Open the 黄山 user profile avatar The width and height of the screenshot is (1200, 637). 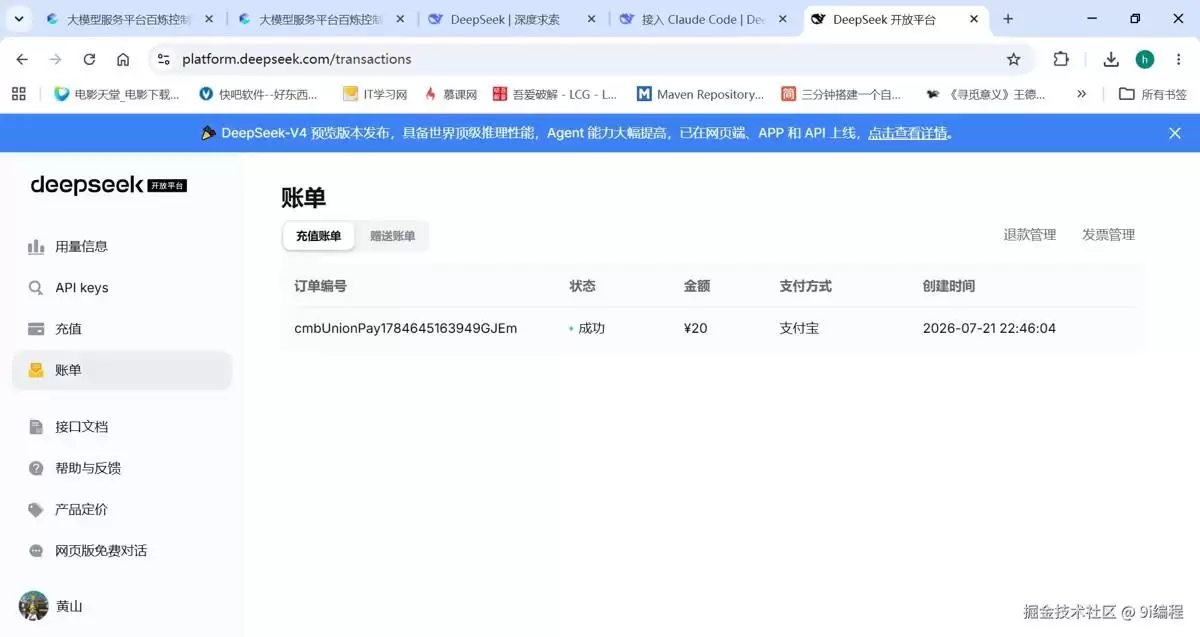34,606
